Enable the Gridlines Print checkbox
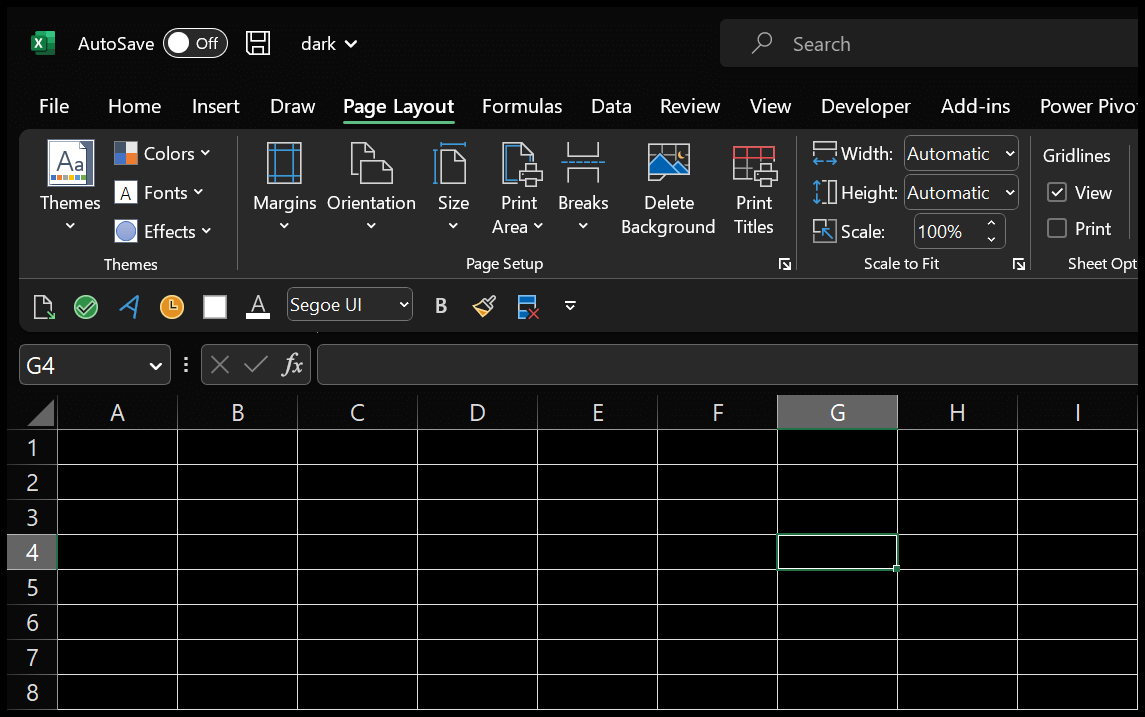Screen dimensions: 1145x717 coord(1057,229)
